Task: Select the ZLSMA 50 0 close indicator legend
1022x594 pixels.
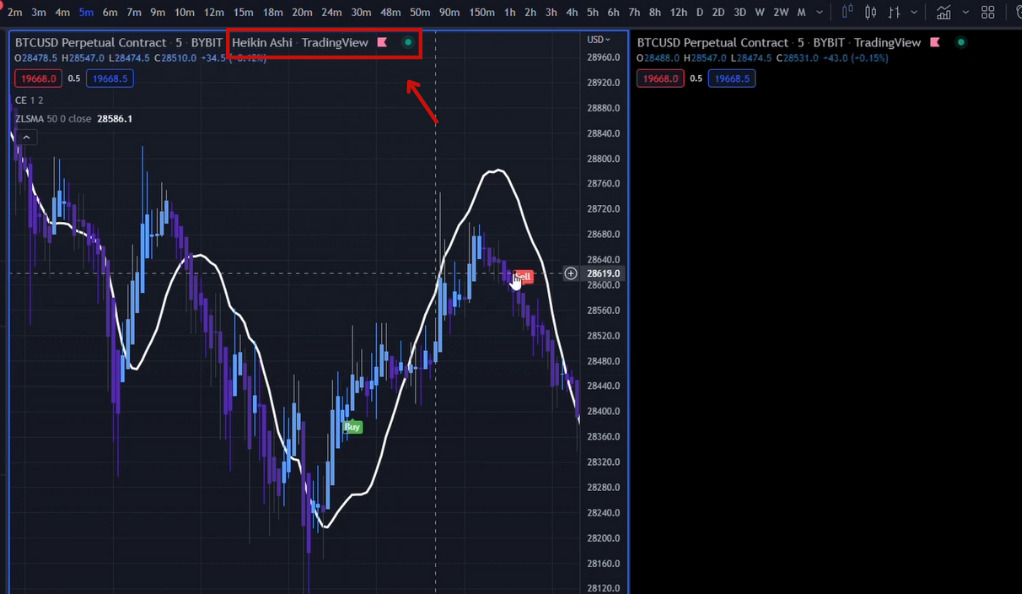Action: click(53, 119)
